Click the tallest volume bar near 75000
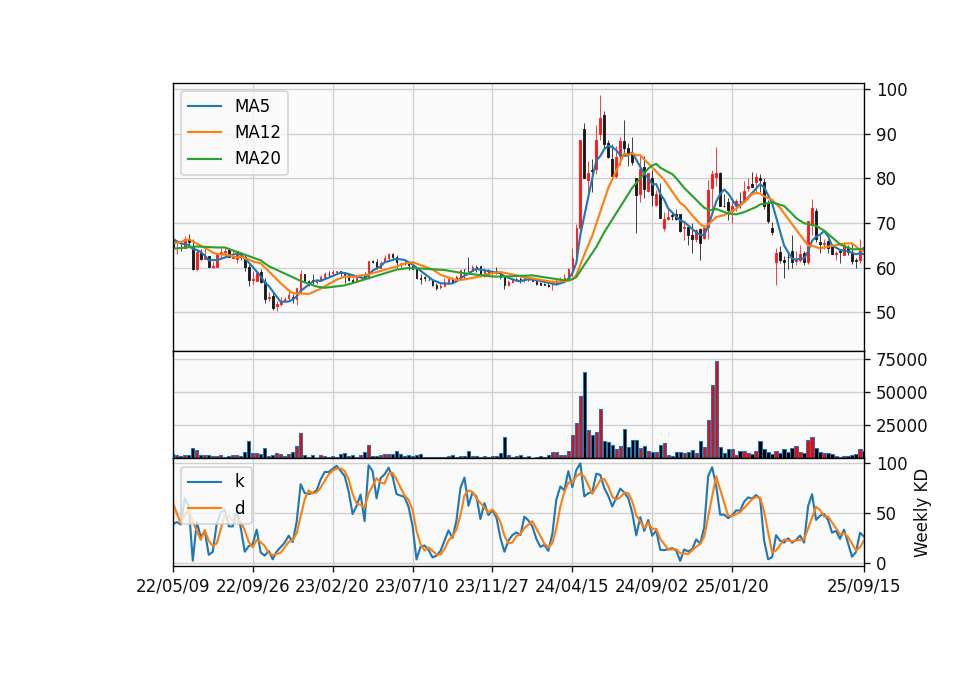The image size is (960, 690). point(717,410)
